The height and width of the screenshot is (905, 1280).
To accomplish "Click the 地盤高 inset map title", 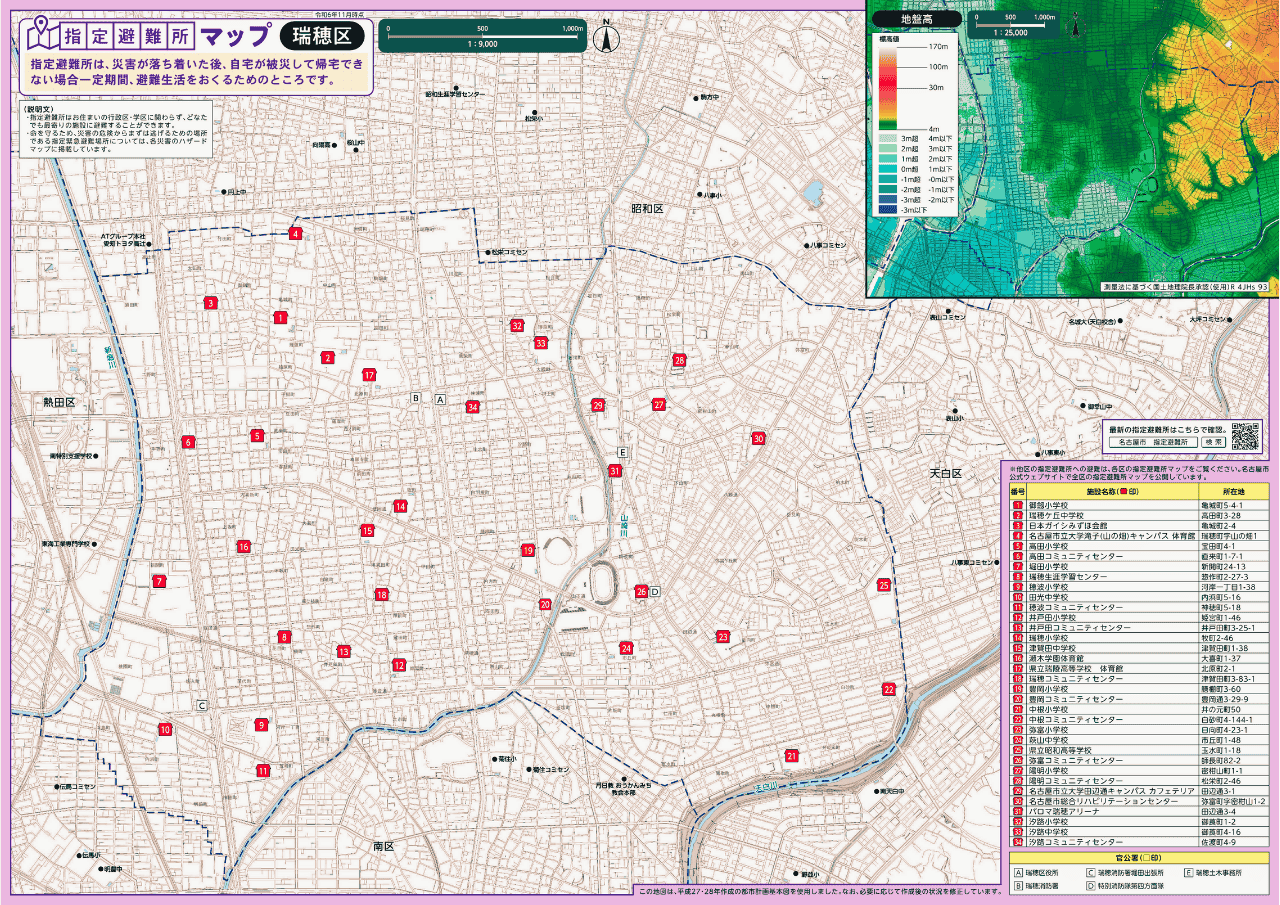I will point(916,18).
